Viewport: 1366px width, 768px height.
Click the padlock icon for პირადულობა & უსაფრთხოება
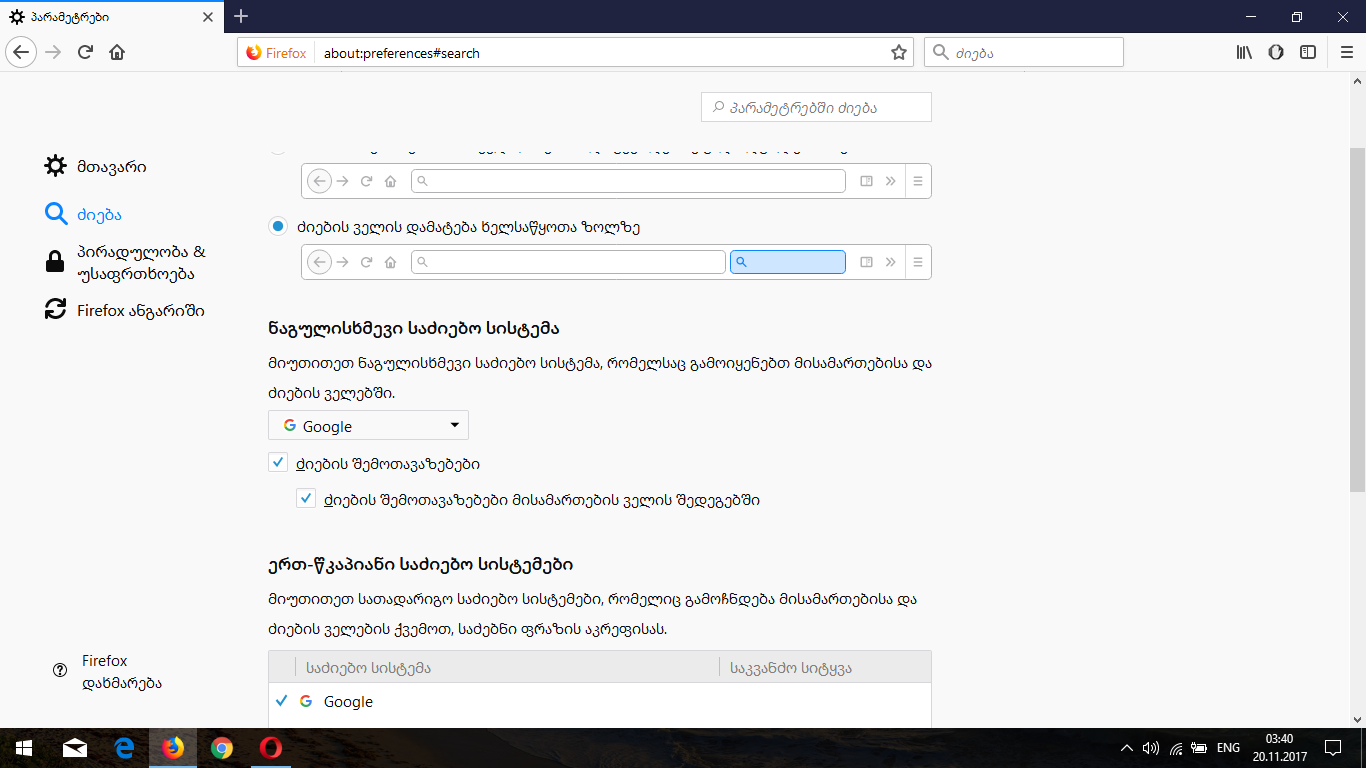pos(56,262)
